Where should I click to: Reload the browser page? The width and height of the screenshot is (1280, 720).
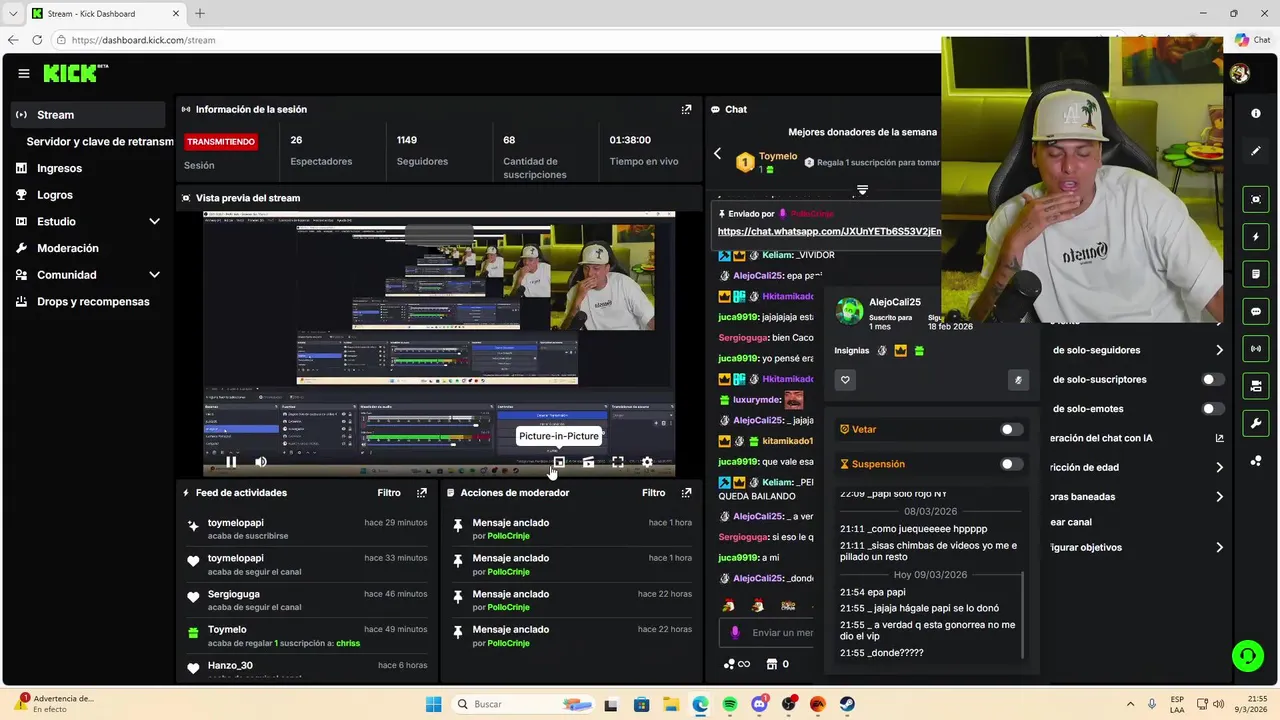pos(37,40)
